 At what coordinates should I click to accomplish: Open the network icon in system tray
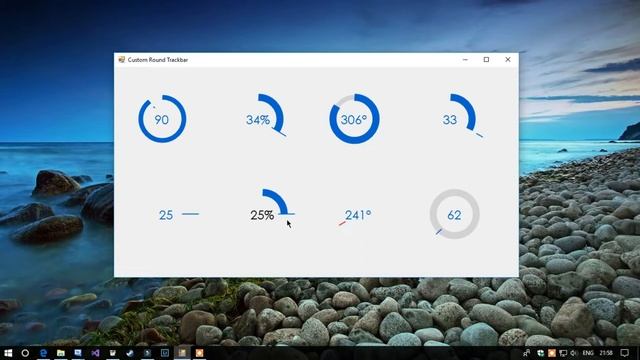563,353
